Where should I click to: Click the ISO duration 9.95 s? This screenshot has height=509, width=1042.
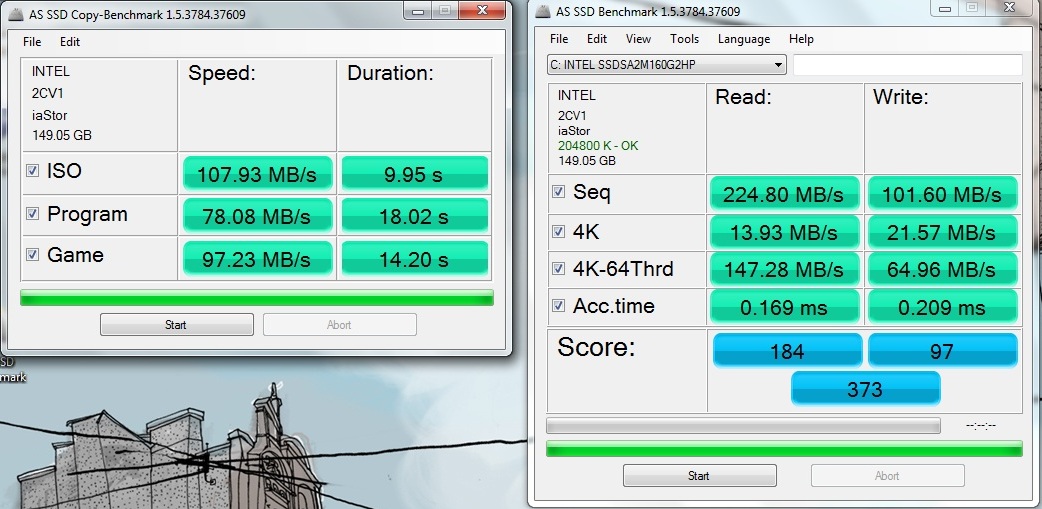click(415, 173)
